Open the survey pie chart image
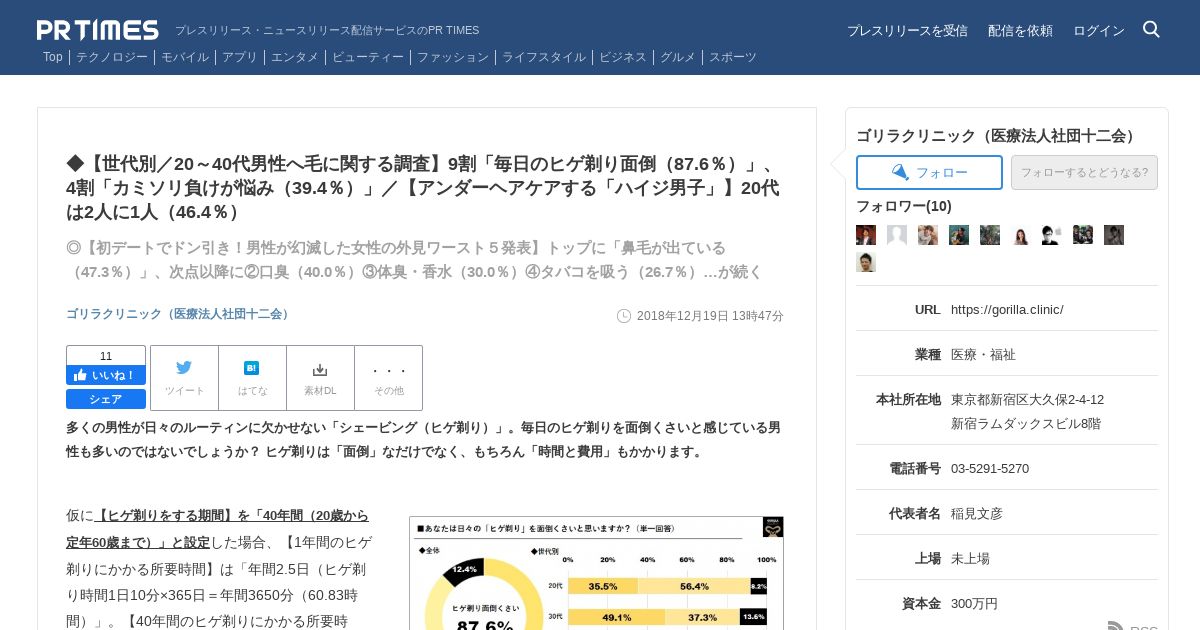Image resolution: width=1200 pixels, height=630 pixels. pyautogui.click(x=596, y=573)
